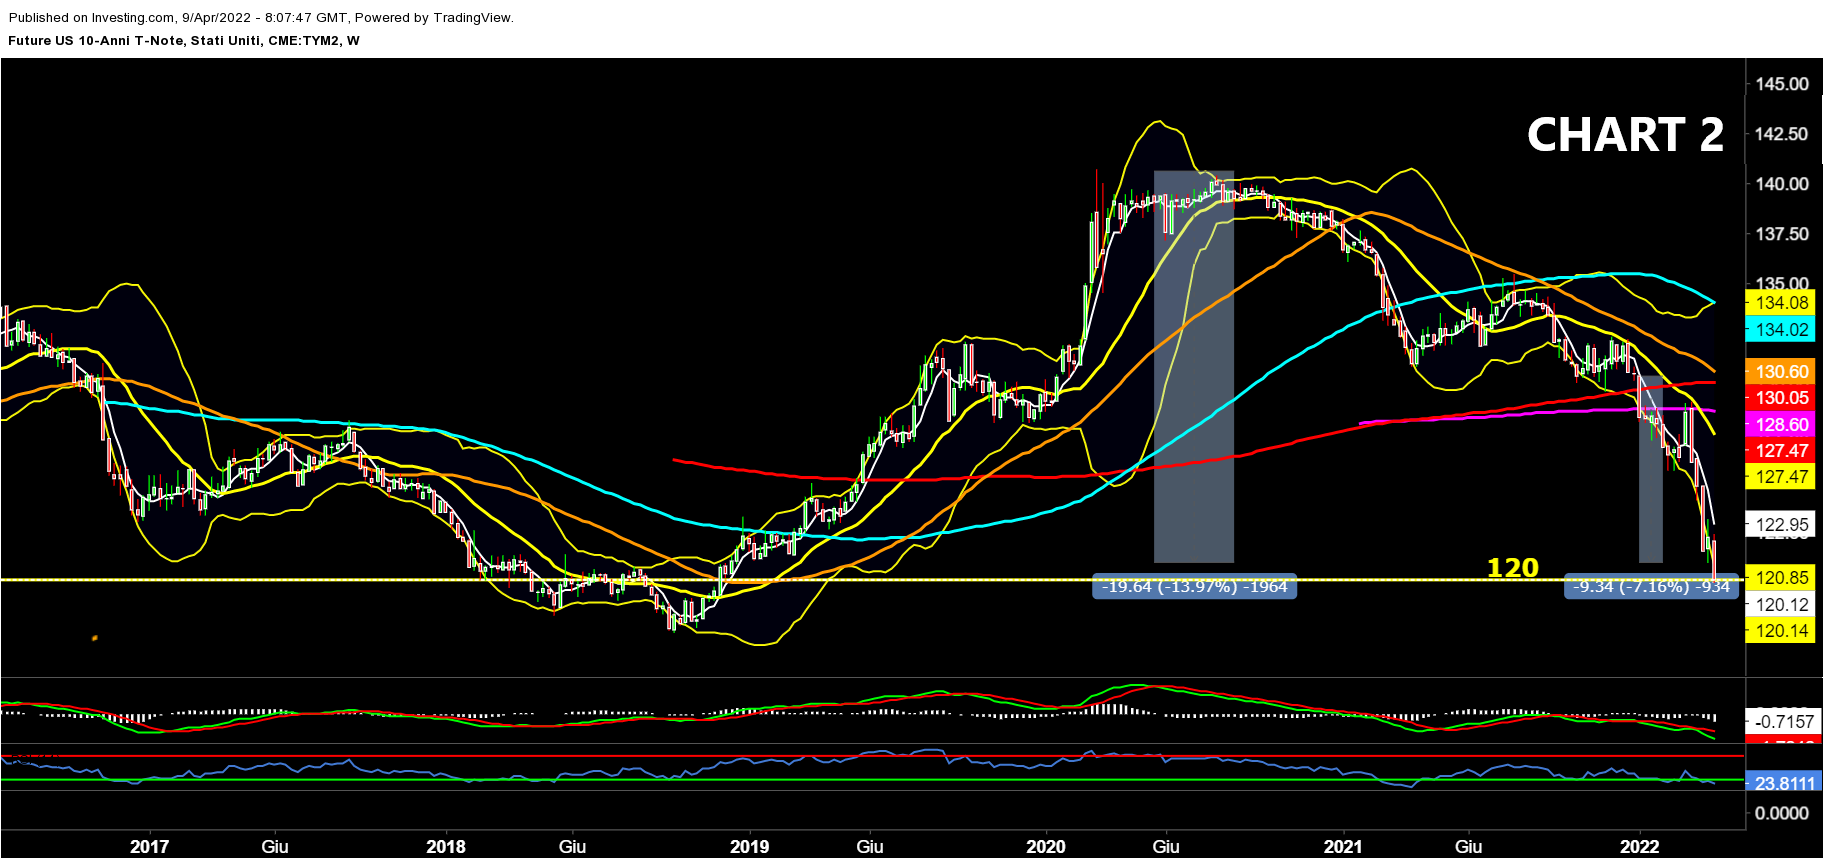Select the red 127.47 price tag
Screen dimensions: 1830x858
[1781, 451]
